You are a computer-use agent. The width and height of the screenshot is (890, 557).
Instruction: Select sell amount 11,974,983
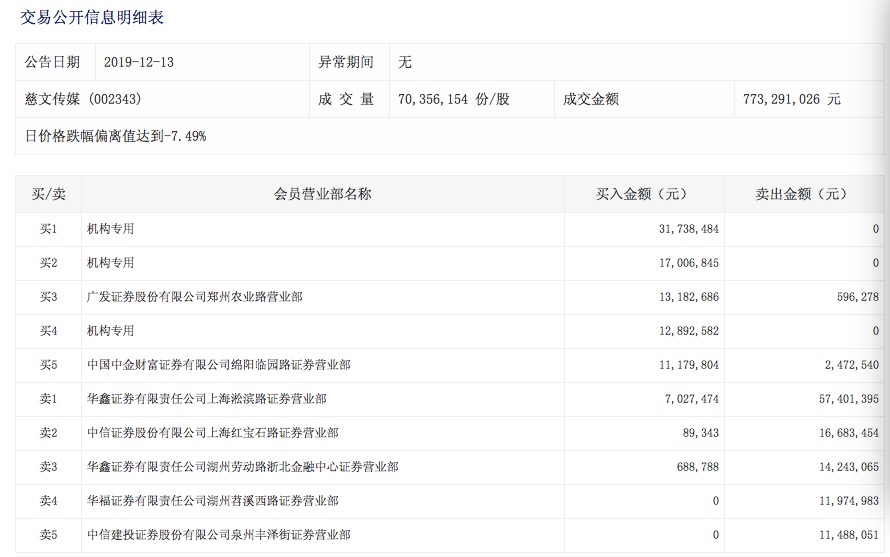coord(849,501)
